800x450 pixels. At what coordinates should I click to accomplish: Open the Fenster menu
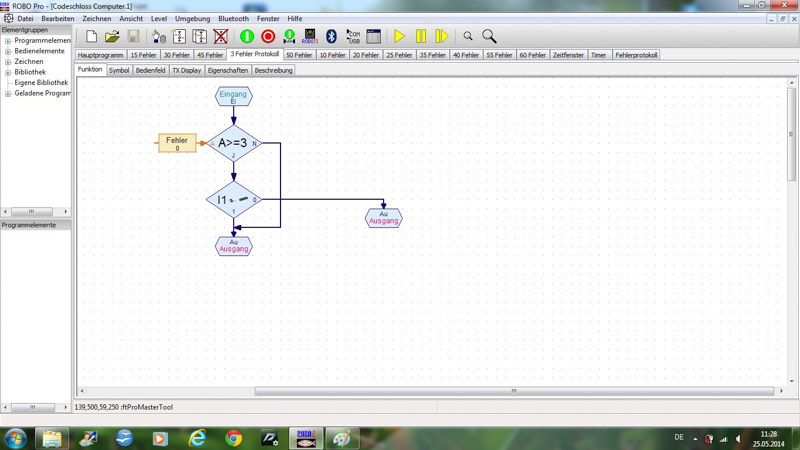[x=268, y=18]
